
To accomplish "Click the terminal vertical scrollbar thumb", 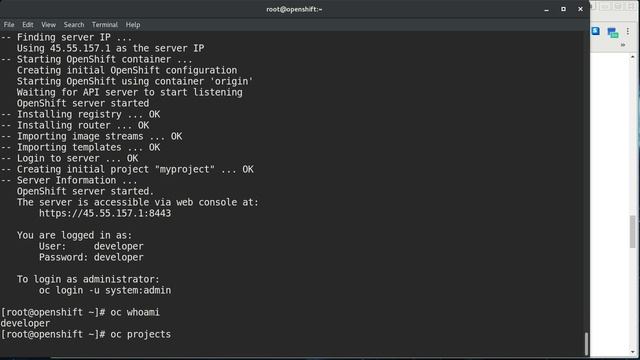I will pyautogui.click(x=587, y=344).
